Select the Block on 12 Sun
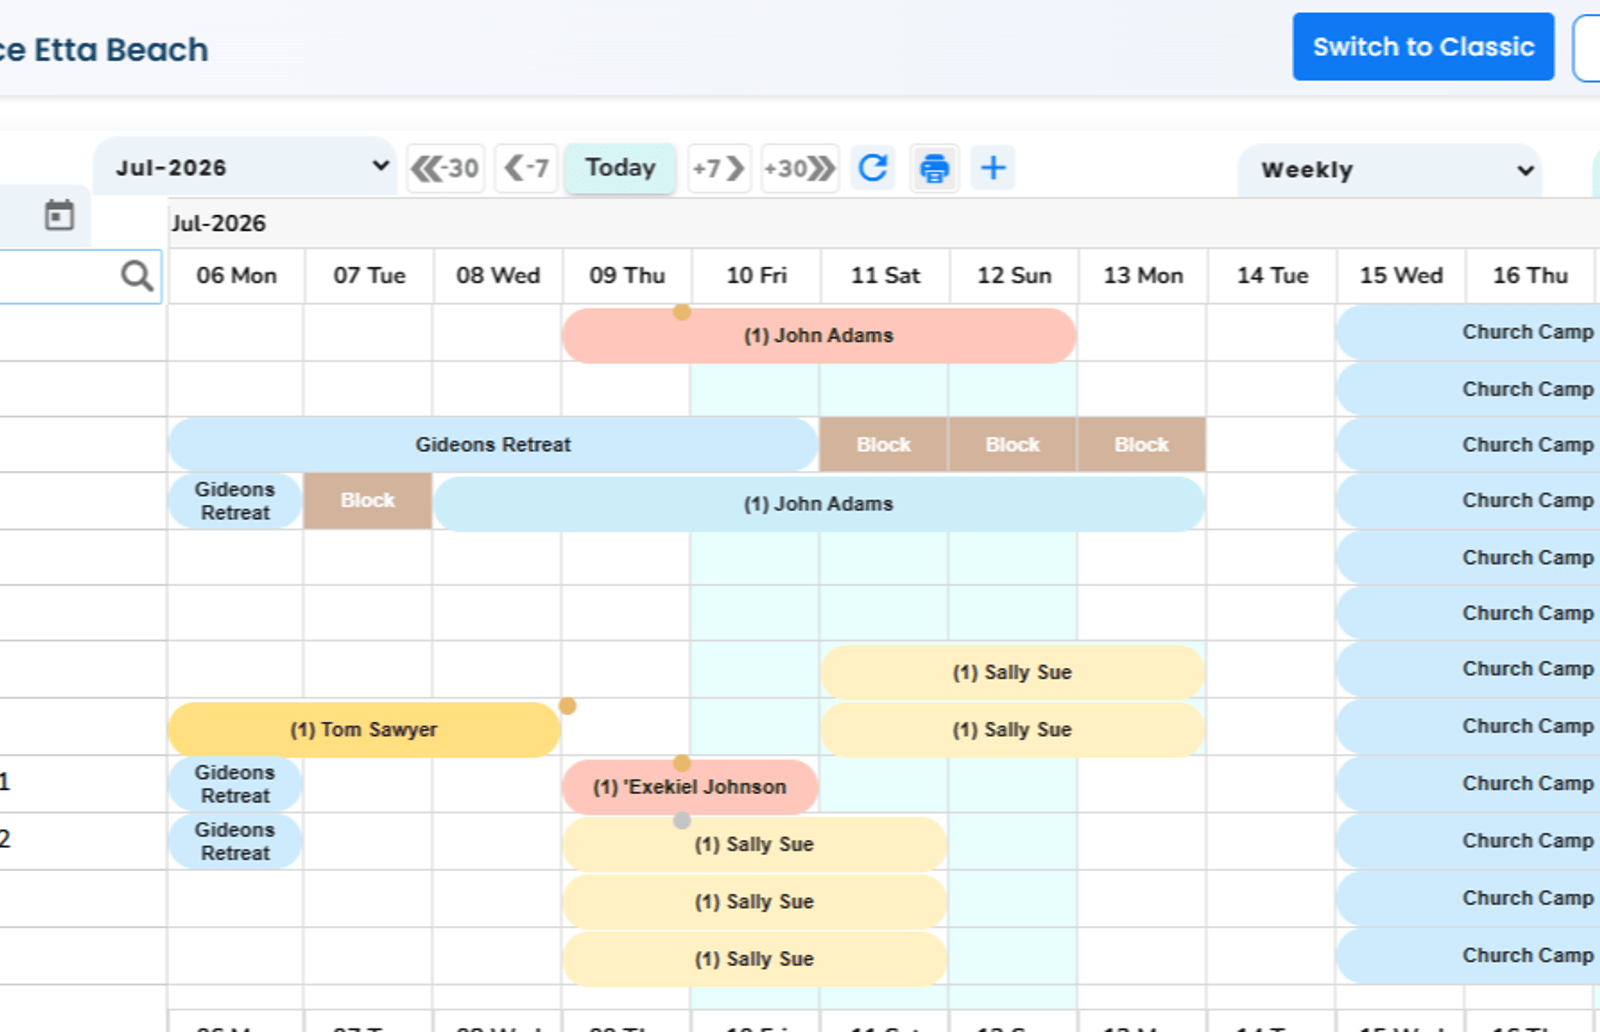 [x=1013, y=445]
